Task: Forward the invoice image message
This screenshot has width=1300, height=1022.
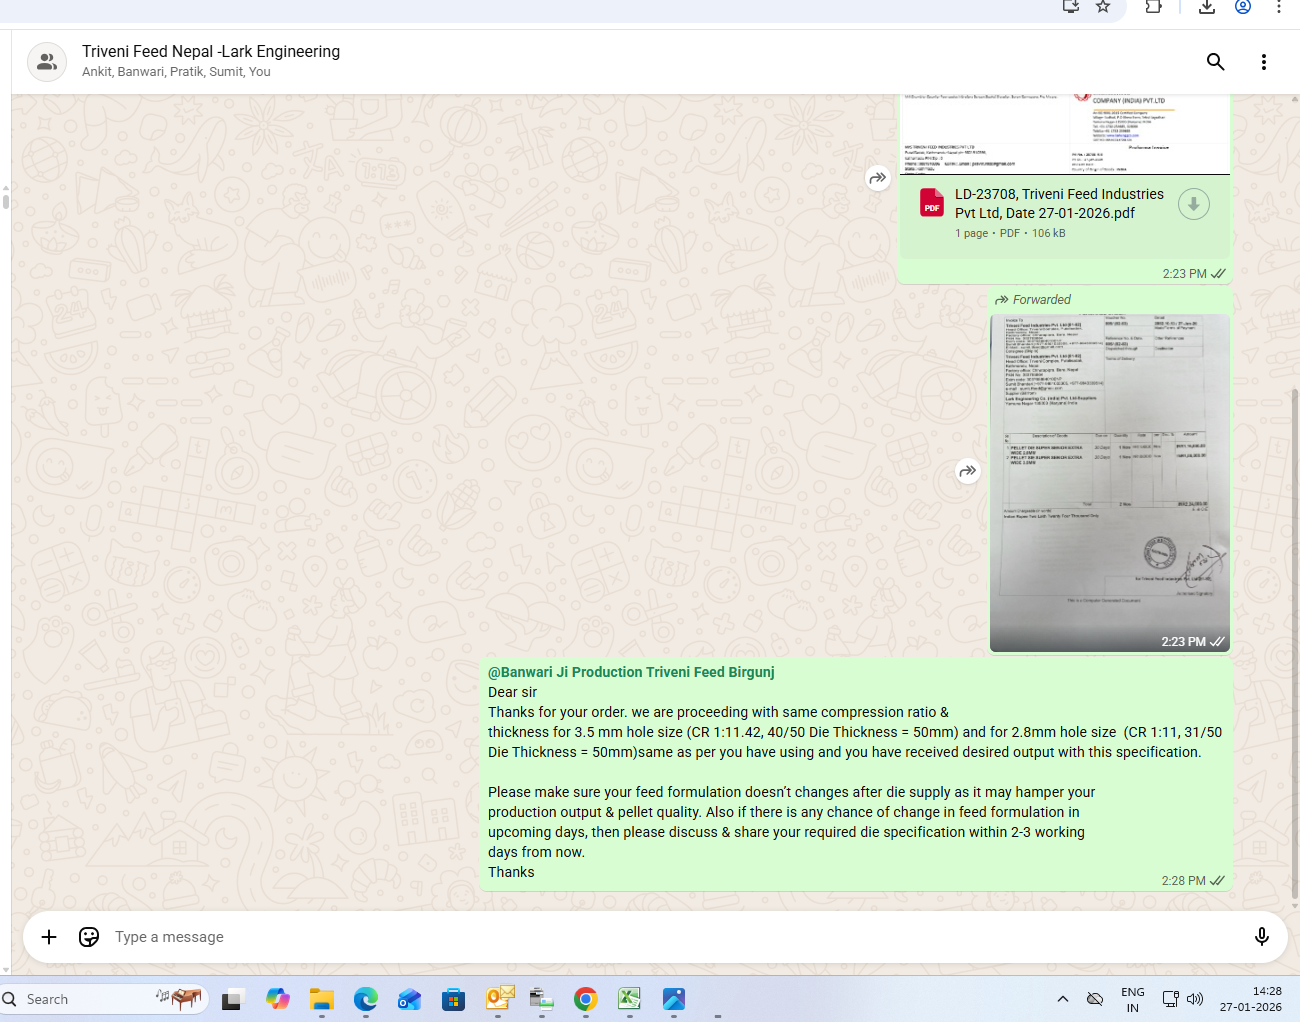Action: 967,471
